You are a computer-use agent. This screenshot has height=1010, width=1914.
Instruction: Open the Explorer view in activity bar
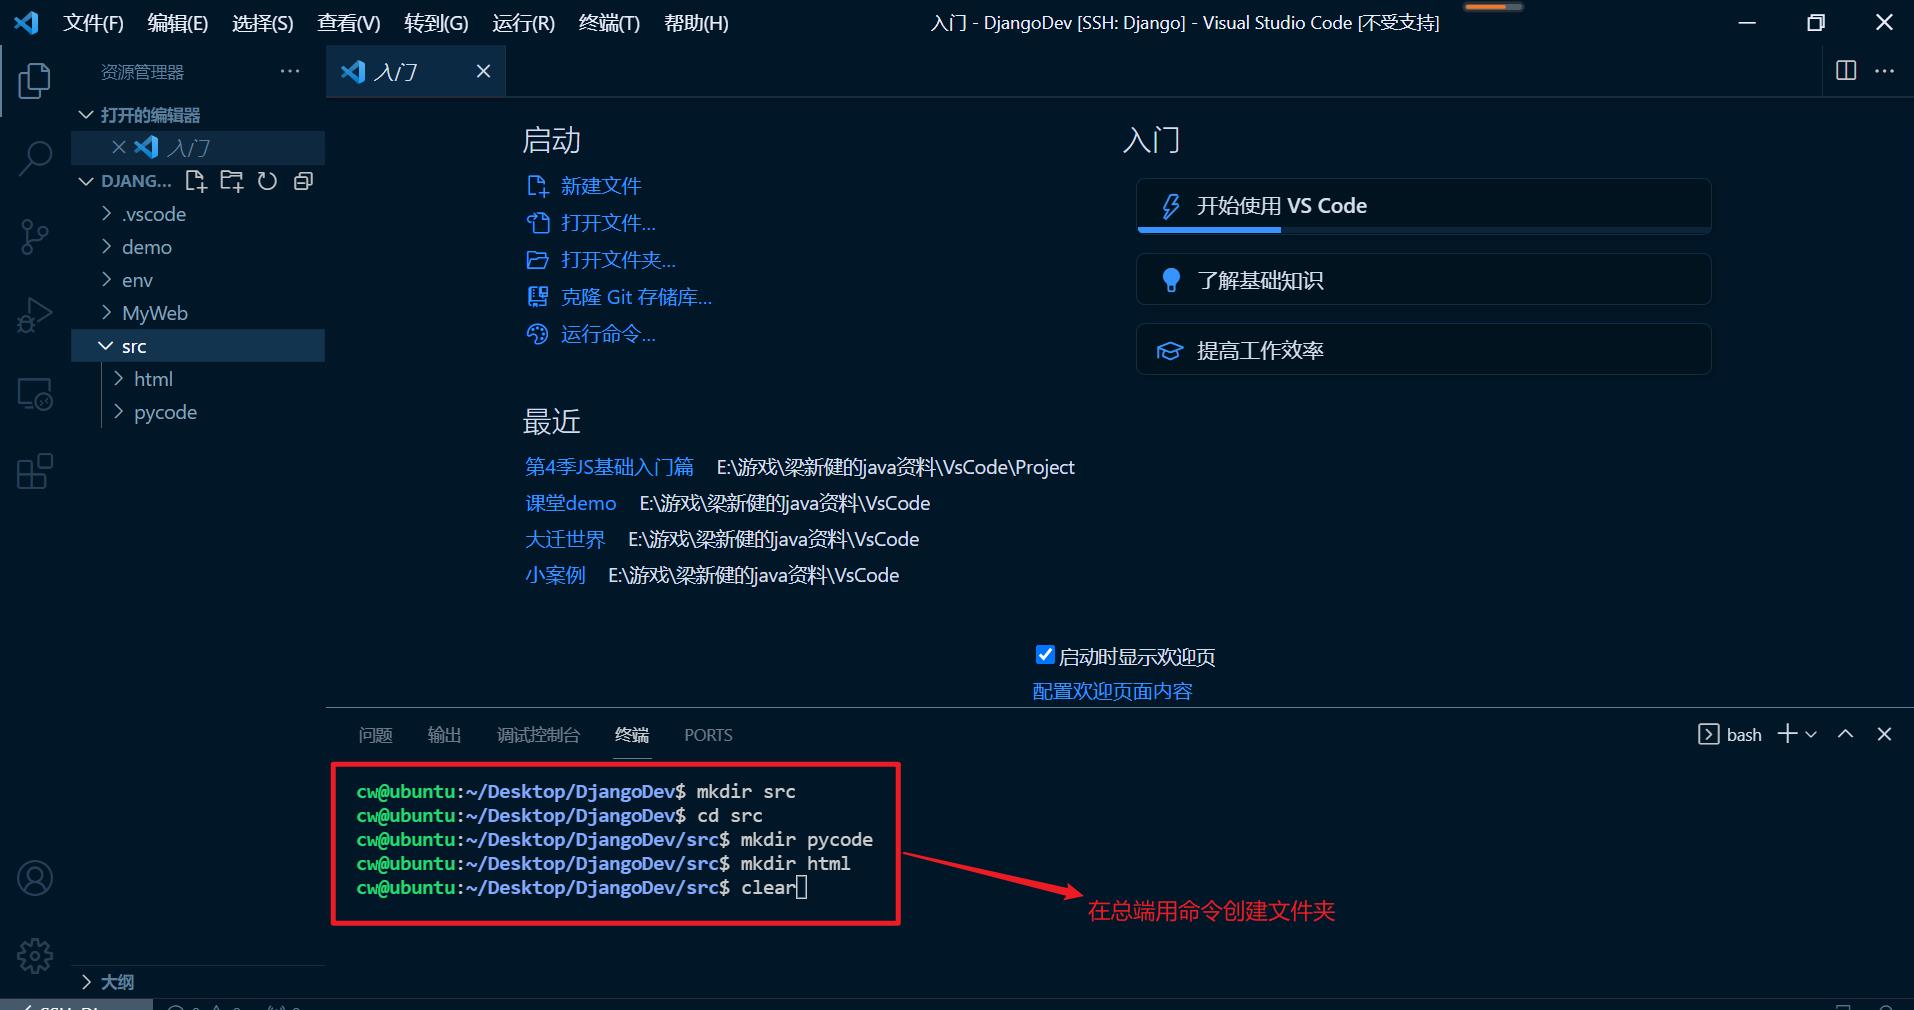click(x=34, y=81)
